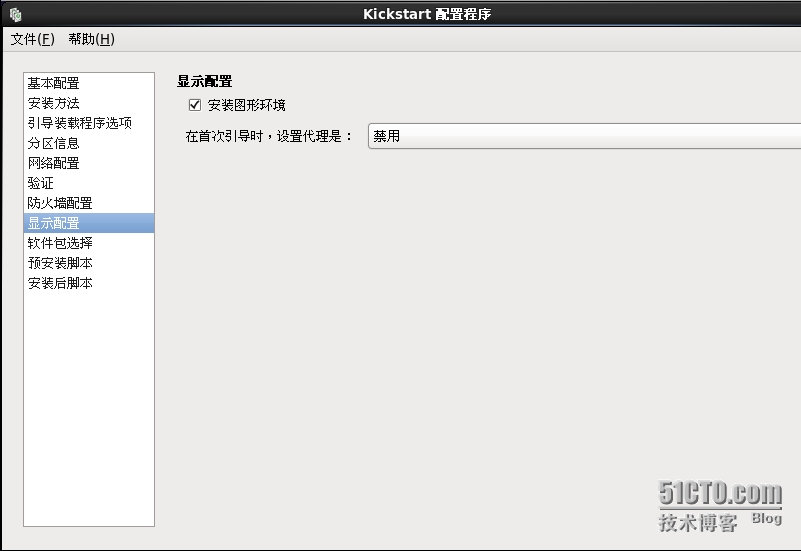Select 基本配置 in the sidebar list

(89, 83)
